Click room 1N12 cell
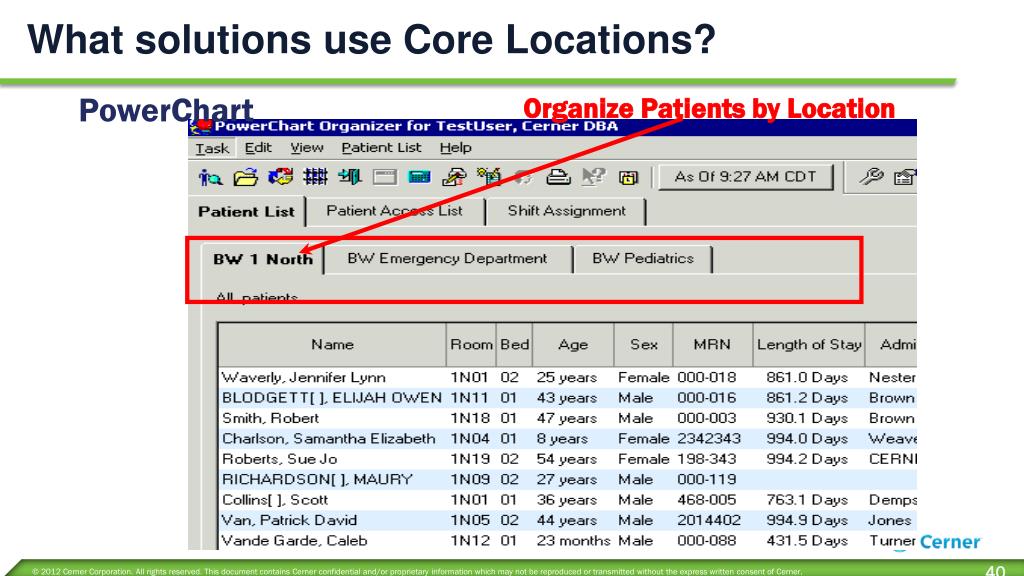 coord(470,541)
